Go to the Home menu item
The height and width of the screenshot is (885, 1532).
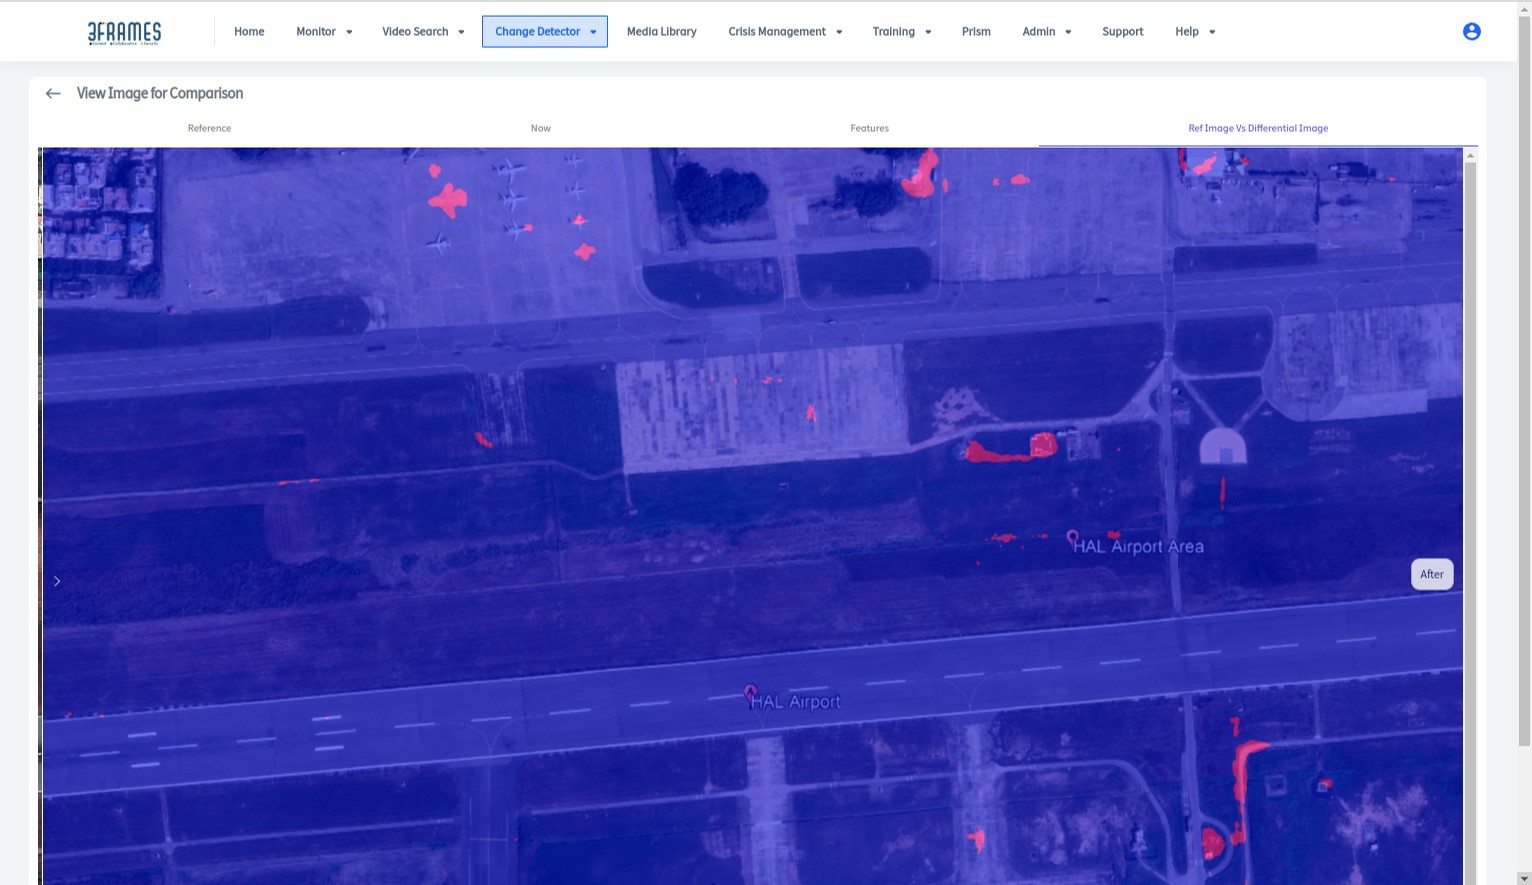248,31
